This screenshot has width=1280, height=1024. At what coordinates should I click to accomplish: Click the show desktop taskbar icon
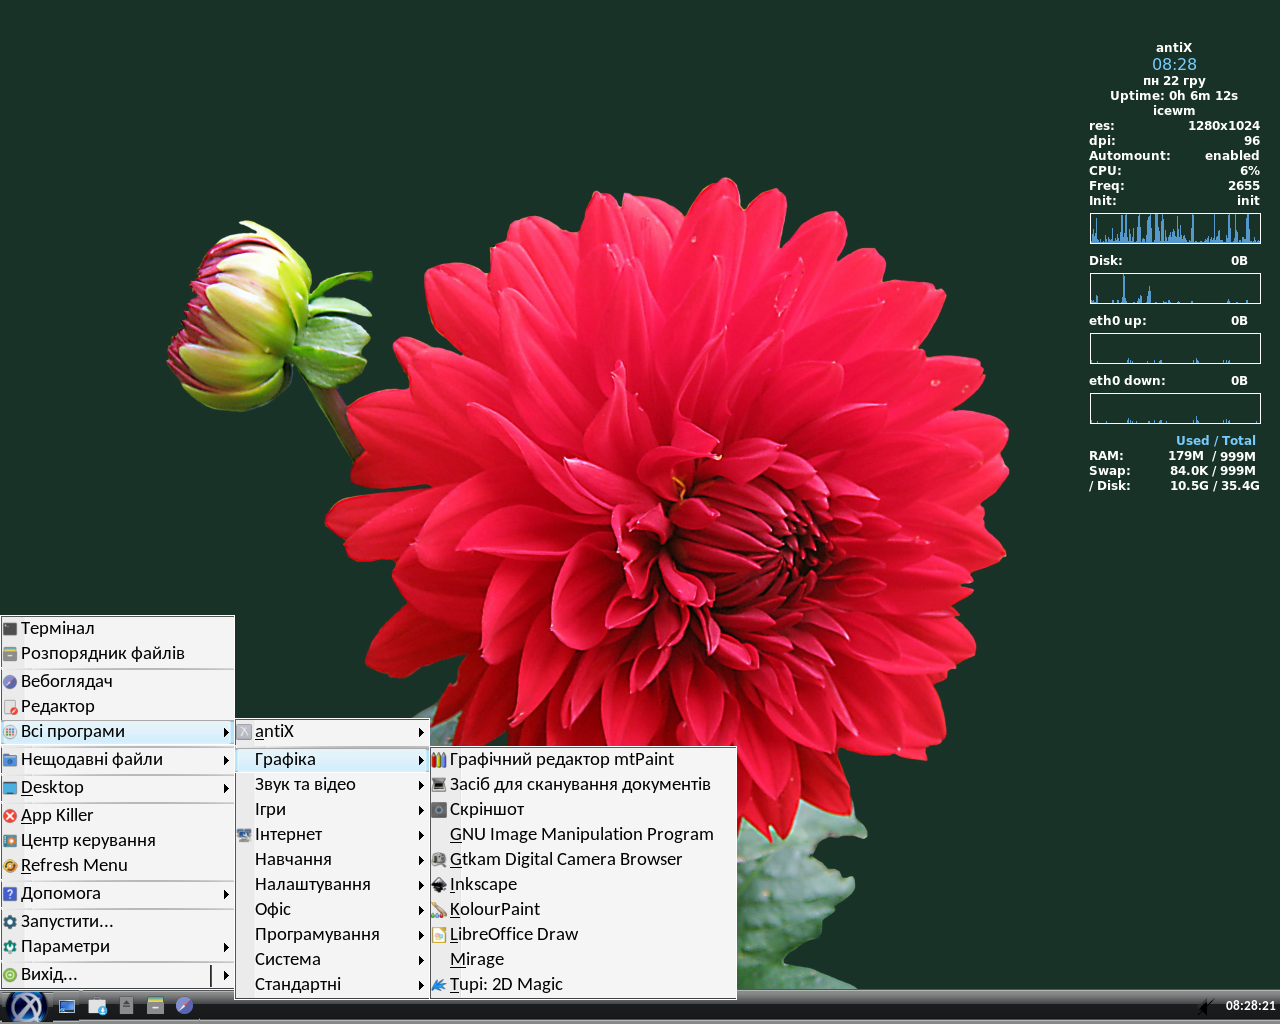click(67, 1006)
